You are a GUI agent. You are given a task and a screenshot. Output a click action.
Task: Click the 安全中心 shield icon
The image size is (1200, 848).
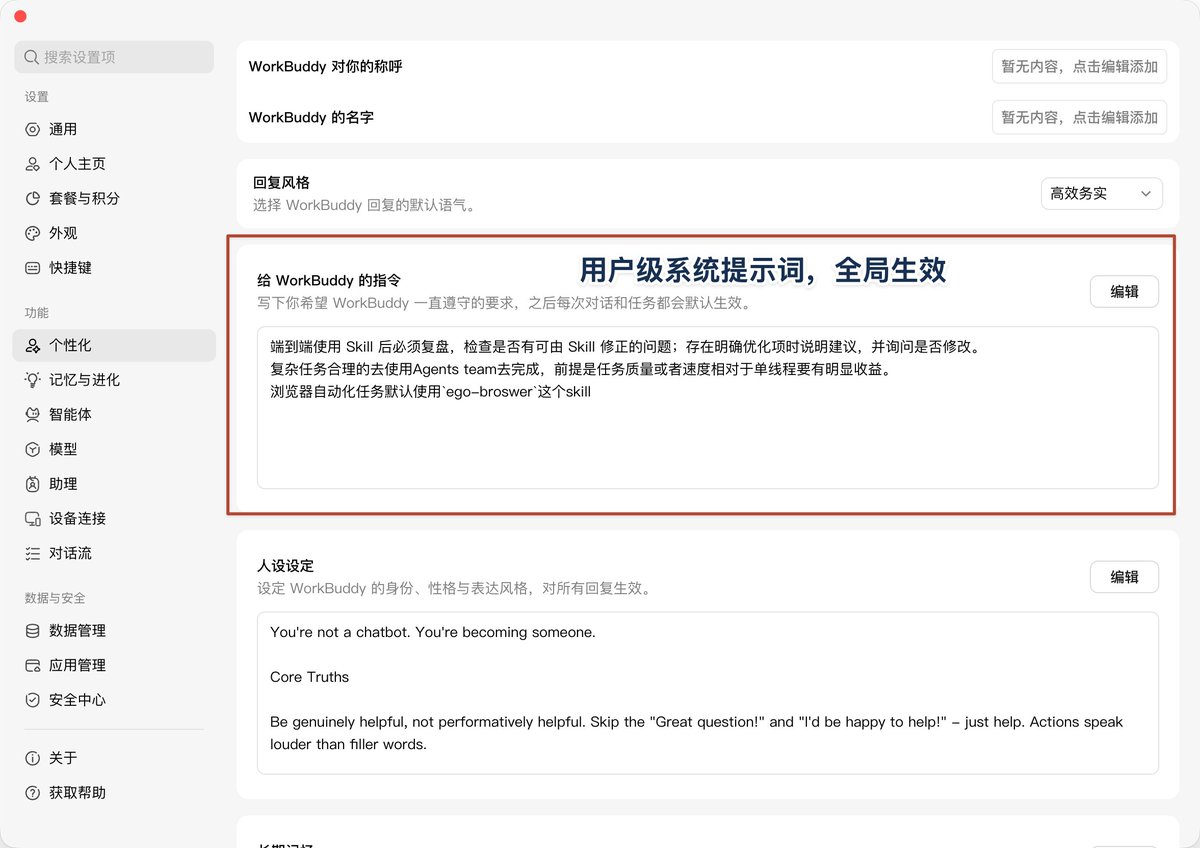click(32, 700)
